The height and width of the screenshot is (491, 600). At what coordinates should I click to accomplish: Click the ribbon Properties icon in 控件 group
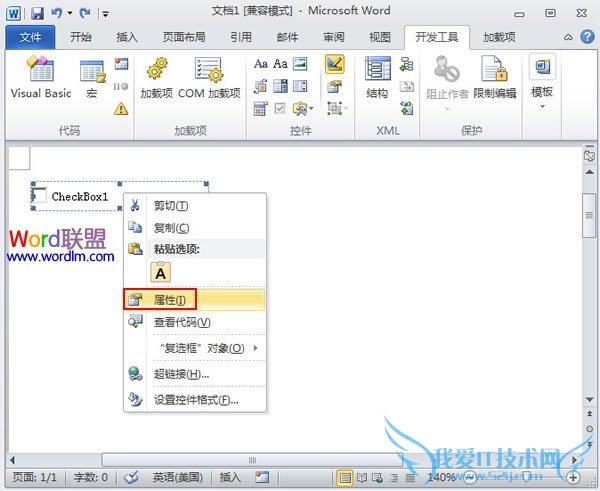coord(334,87)
